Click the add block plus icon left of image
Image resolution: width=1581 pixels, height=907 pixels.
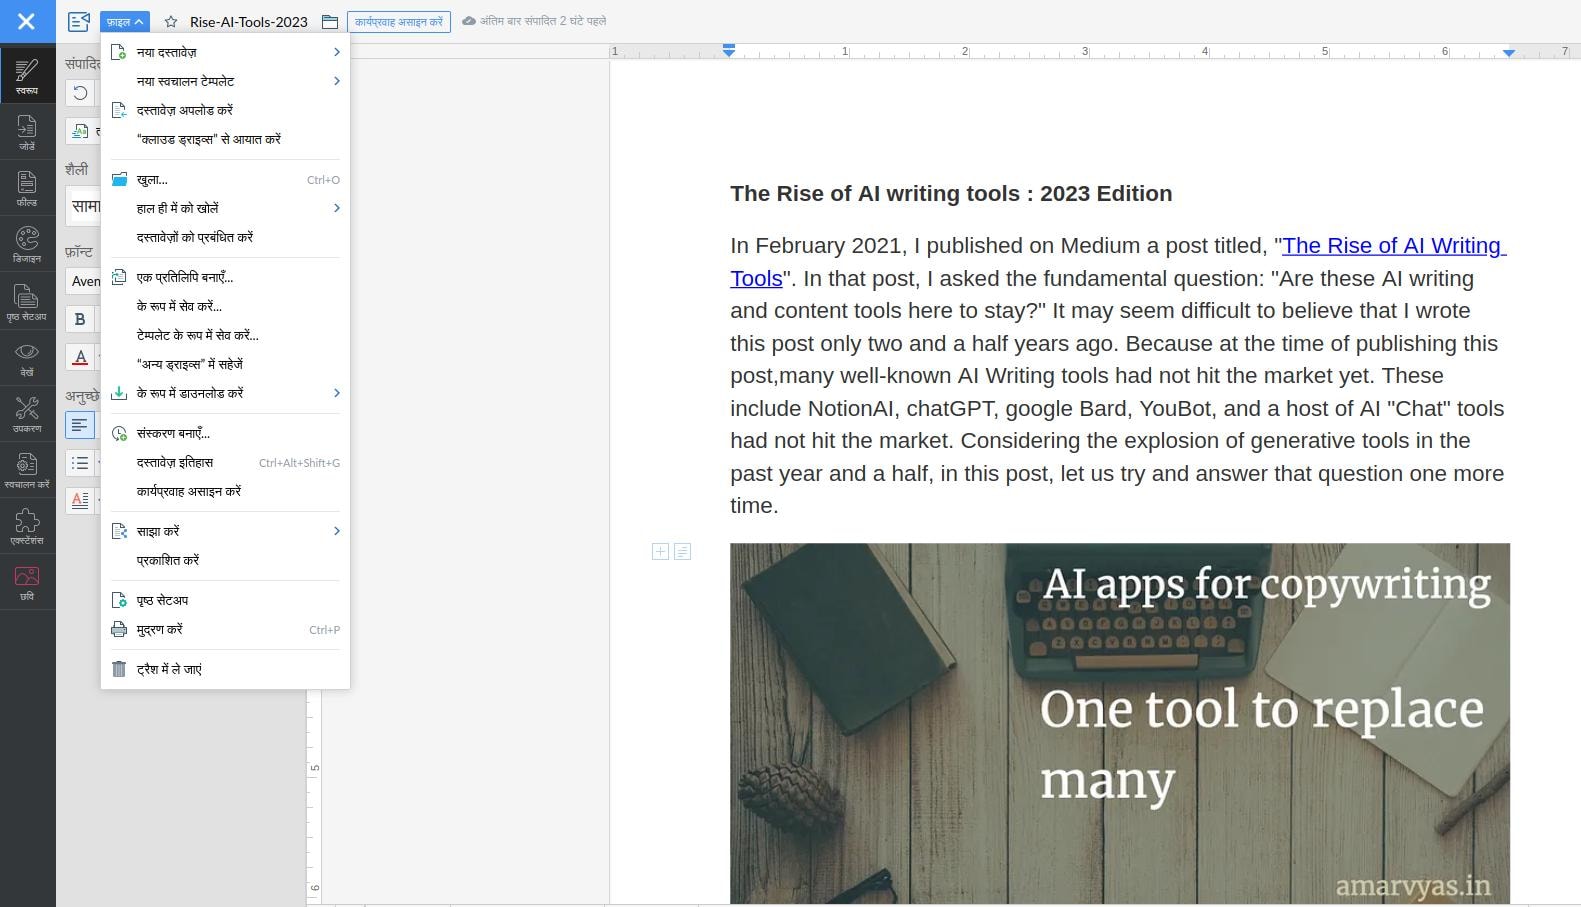(x=660, y=551)
